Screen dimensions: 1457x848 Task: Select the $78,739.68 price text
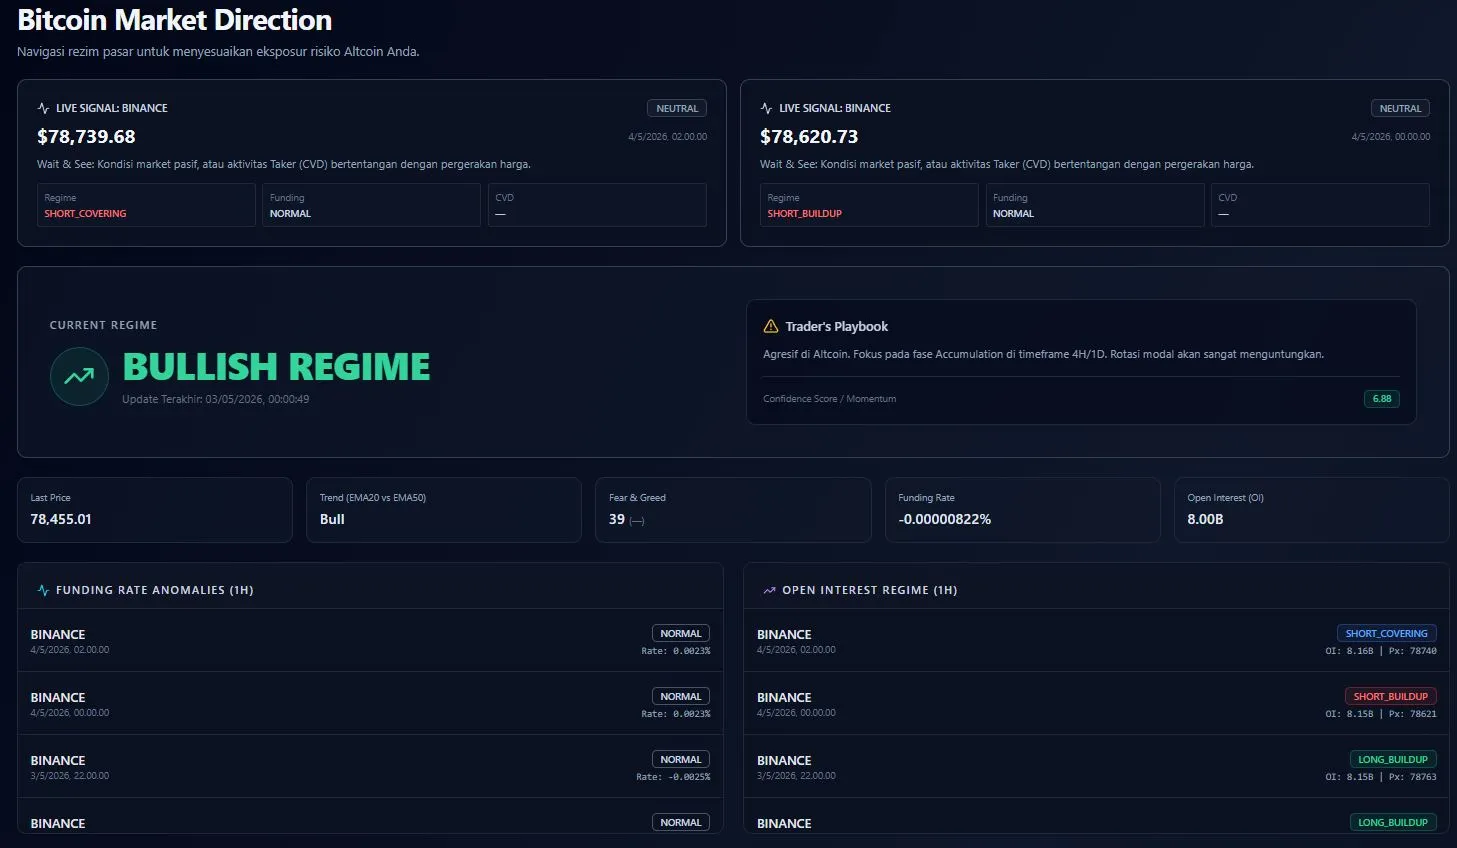86,136
